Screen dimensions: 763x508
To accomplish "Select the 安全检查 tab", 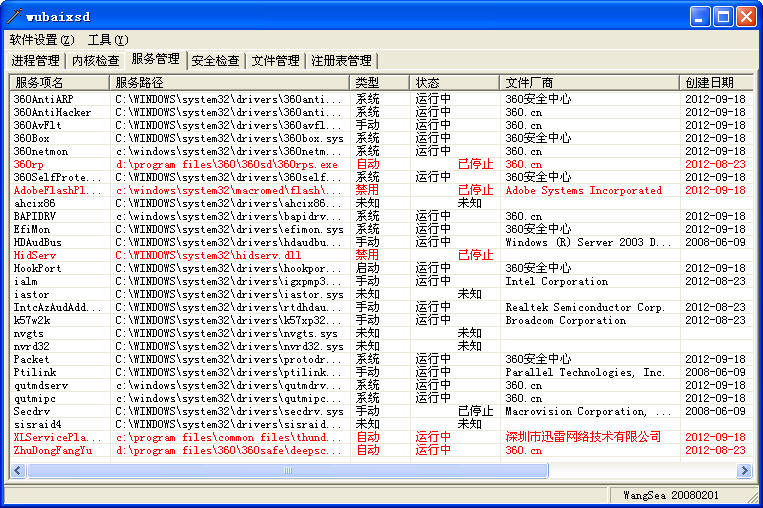I will click(x=215, y=61).
